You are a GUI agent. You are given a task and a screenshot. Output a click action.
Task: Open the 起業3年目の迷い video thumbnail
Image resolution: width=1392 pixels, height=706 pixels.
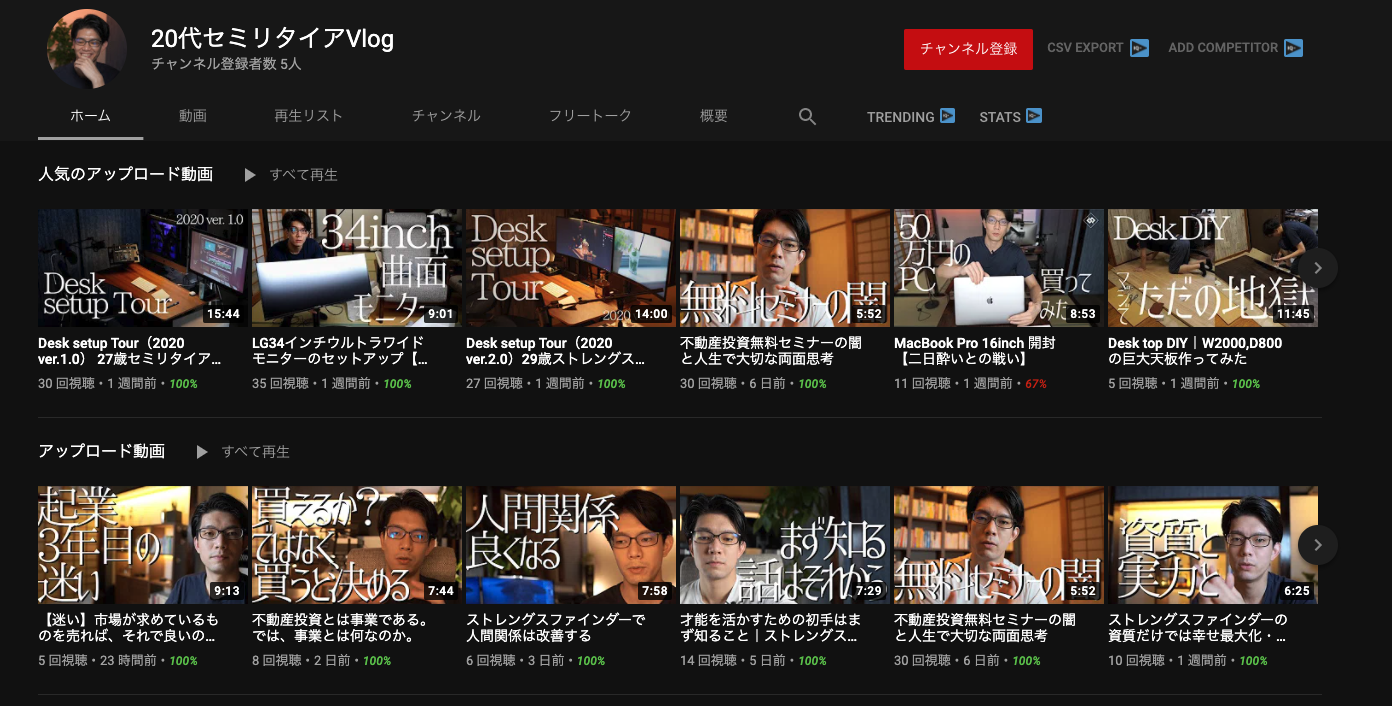[x=143, y=545]
